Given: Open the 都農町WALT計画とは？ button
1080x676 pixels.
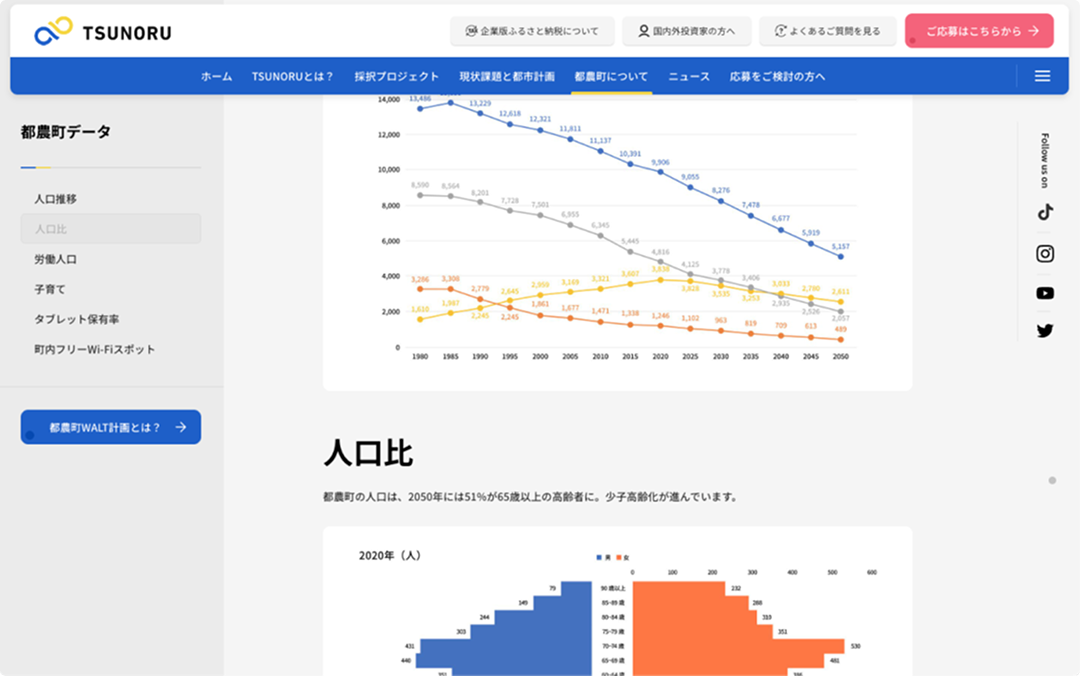Looking at the screenshot, I should [111, 427].
